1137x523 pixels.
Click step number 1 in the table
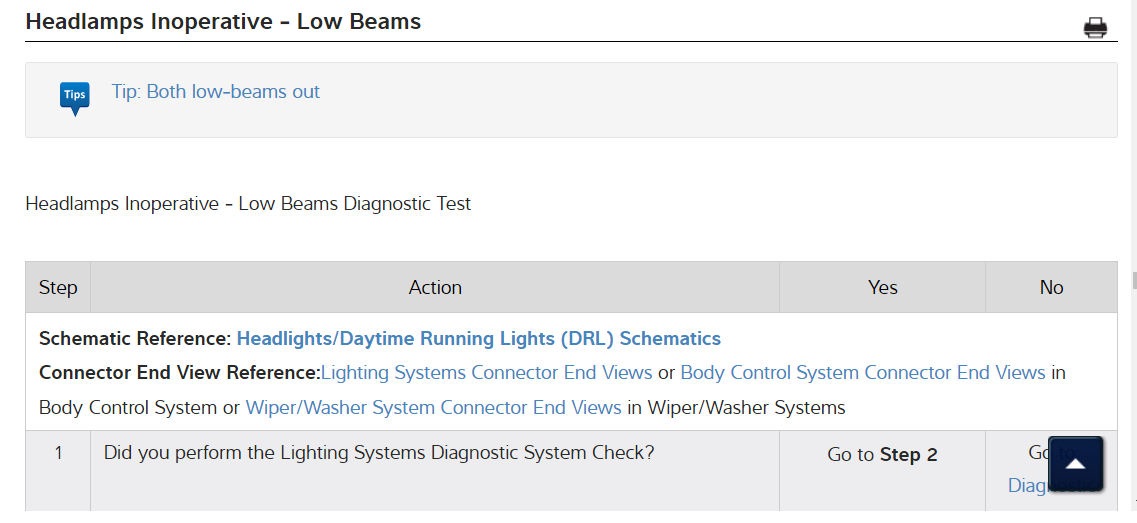point(58,453)
